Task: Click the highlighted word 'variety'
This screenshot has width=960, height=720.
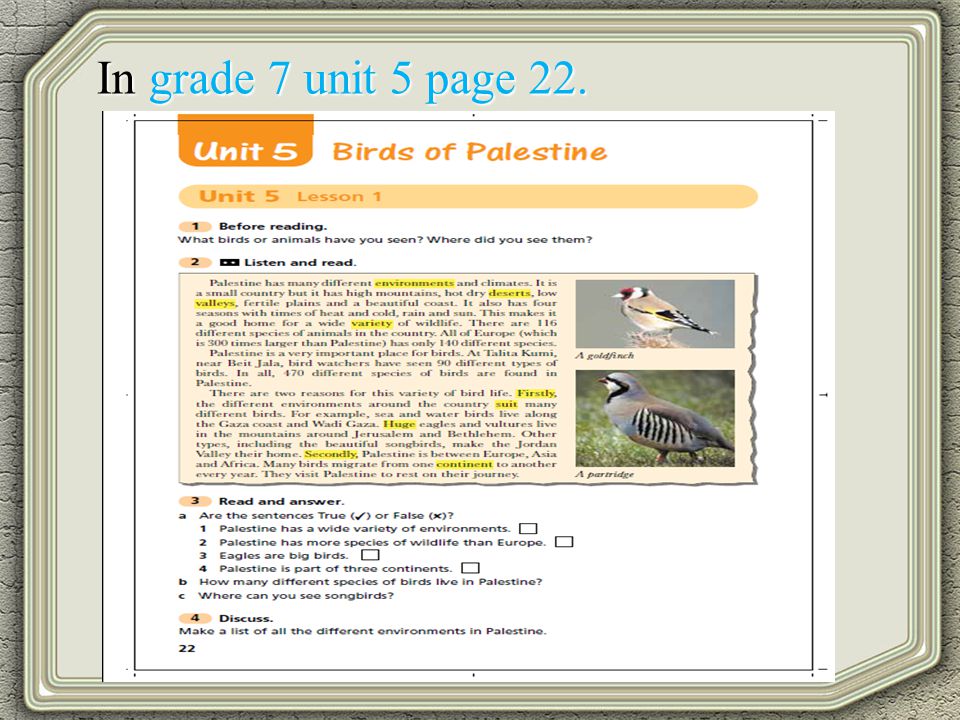Action: [372, 323]
